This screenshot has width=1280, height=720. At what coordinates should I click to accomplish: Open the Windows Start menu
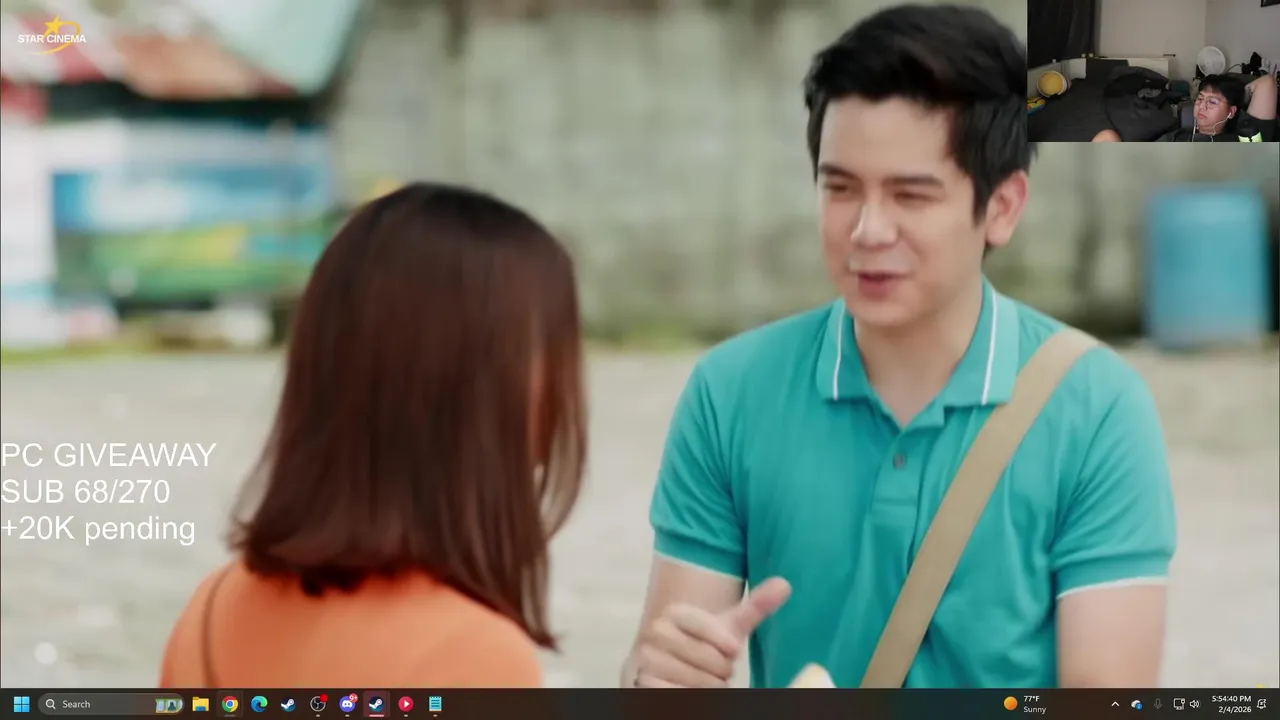pos(21,704)
